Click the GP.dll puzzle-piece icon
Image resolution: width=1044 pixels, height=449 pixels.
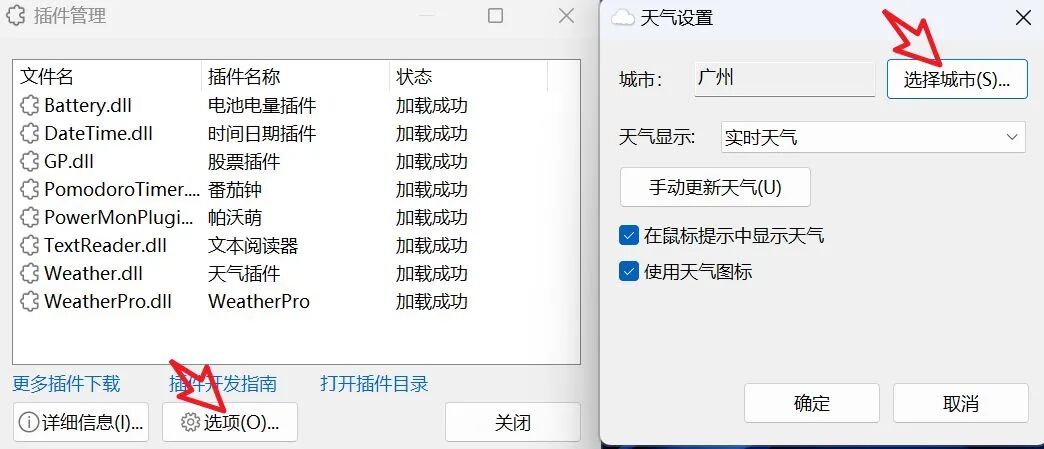[x=29, y=162]
